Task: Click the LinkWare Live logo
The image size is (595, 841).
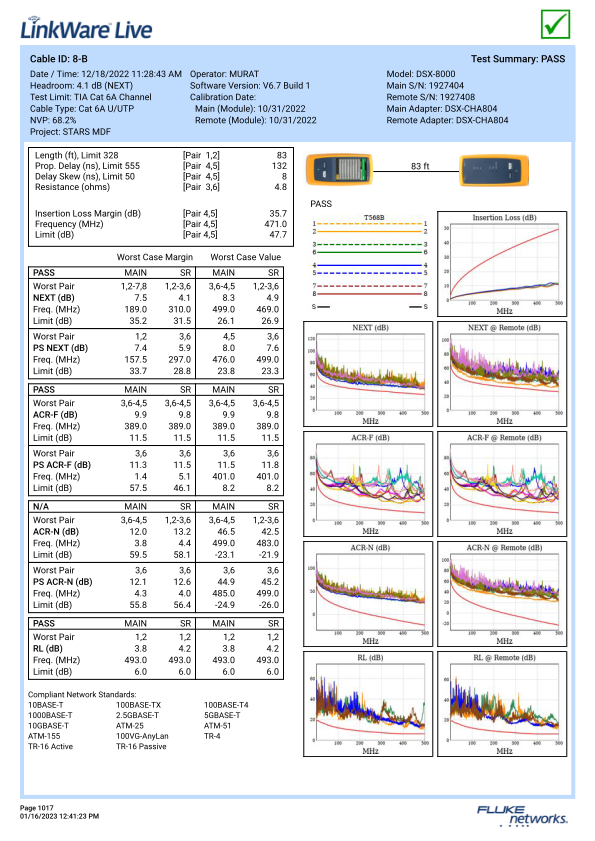Action: click(86, 29)
